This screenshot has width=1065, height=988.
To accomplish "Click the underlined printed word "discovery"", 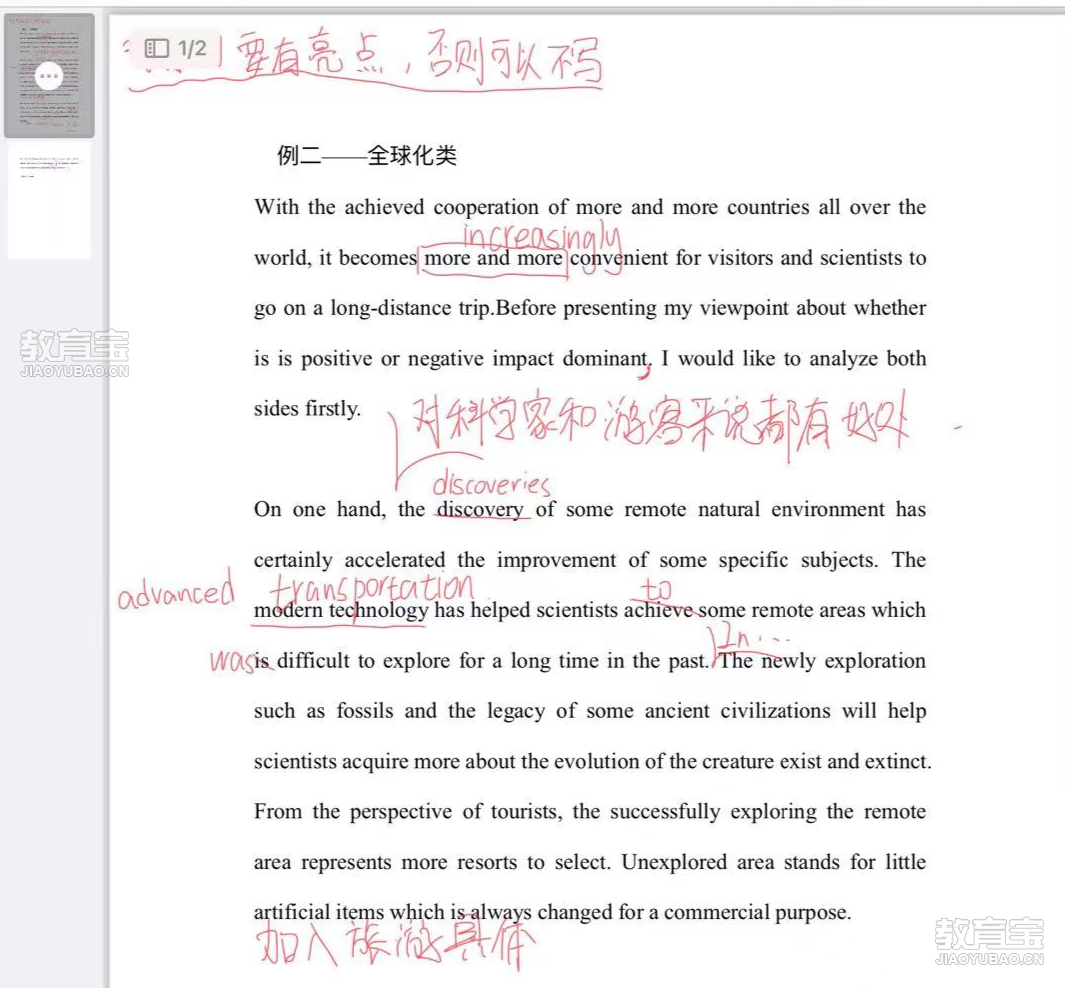I will [480, 509].
